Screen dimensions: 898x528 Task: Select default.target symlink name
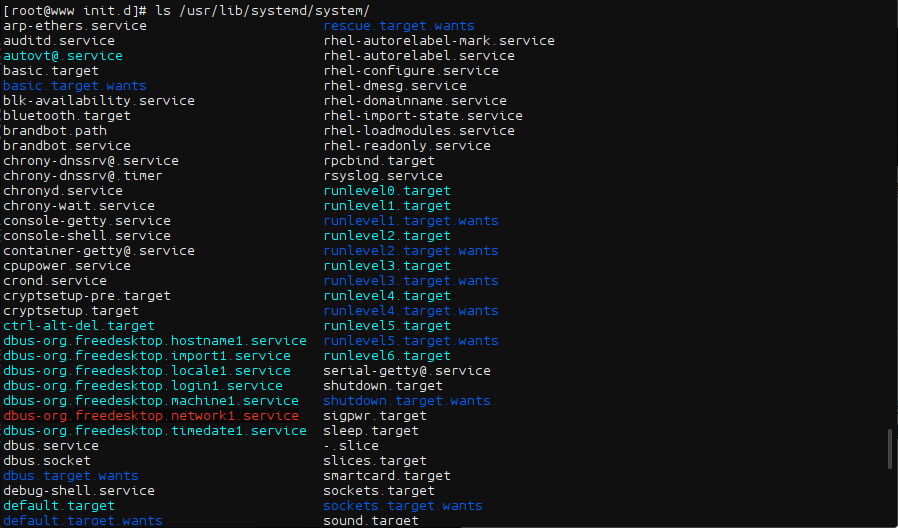click(x=59, y=505)
